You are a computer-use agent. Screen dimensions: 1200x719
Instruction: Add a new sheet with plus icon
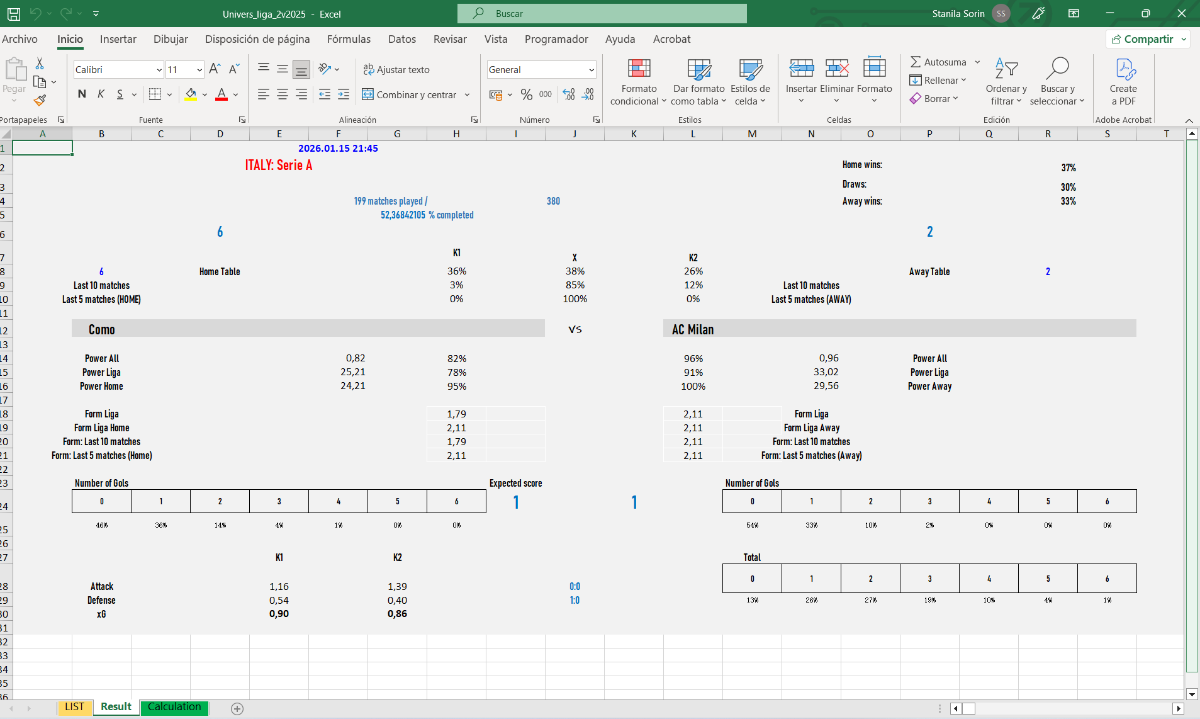pos(237,708)
